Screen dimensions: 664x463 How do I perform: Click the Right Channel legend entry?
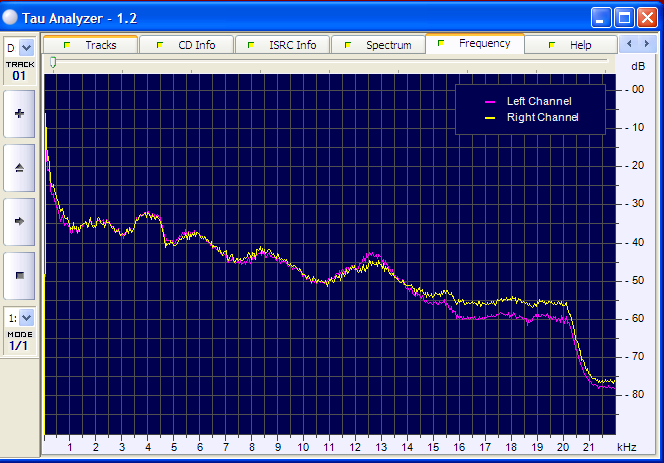click(530, 118)
